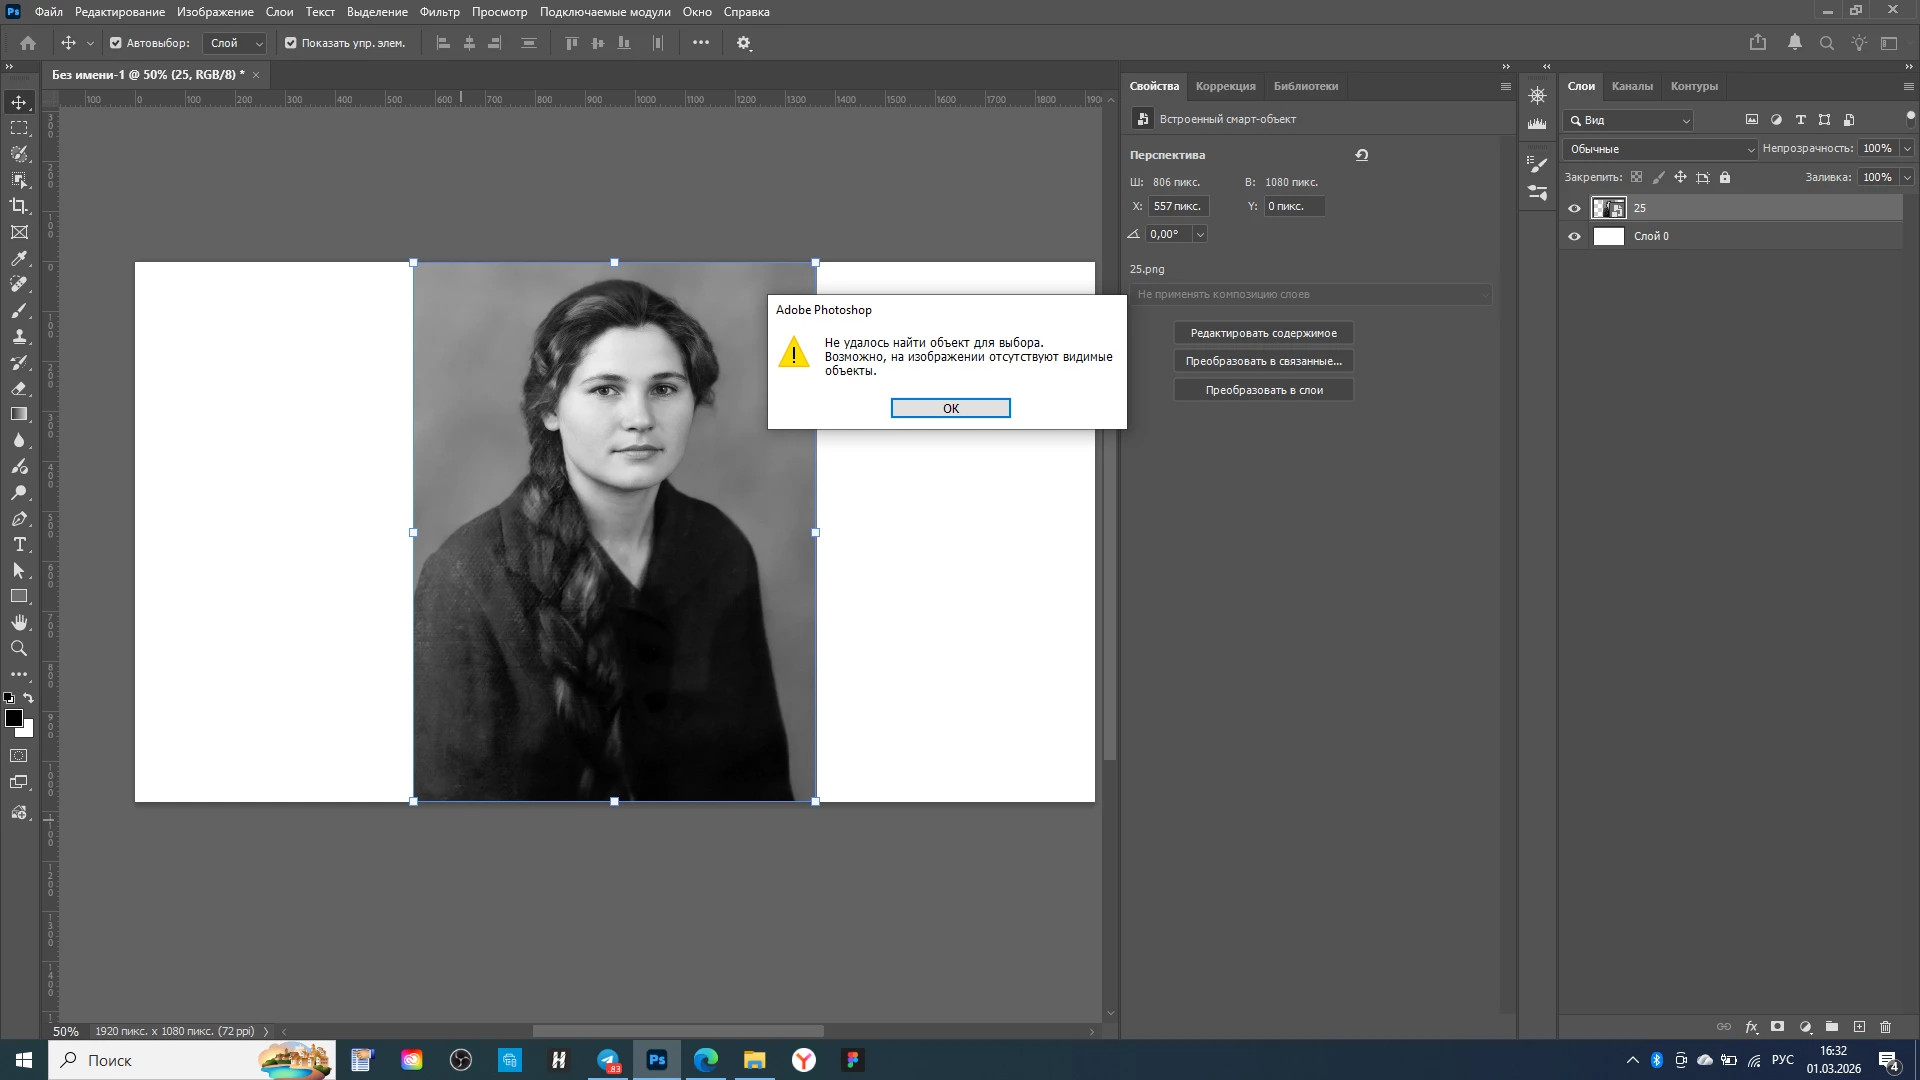
Task: Open the Фильтр menu
Action: click(439, 12)
